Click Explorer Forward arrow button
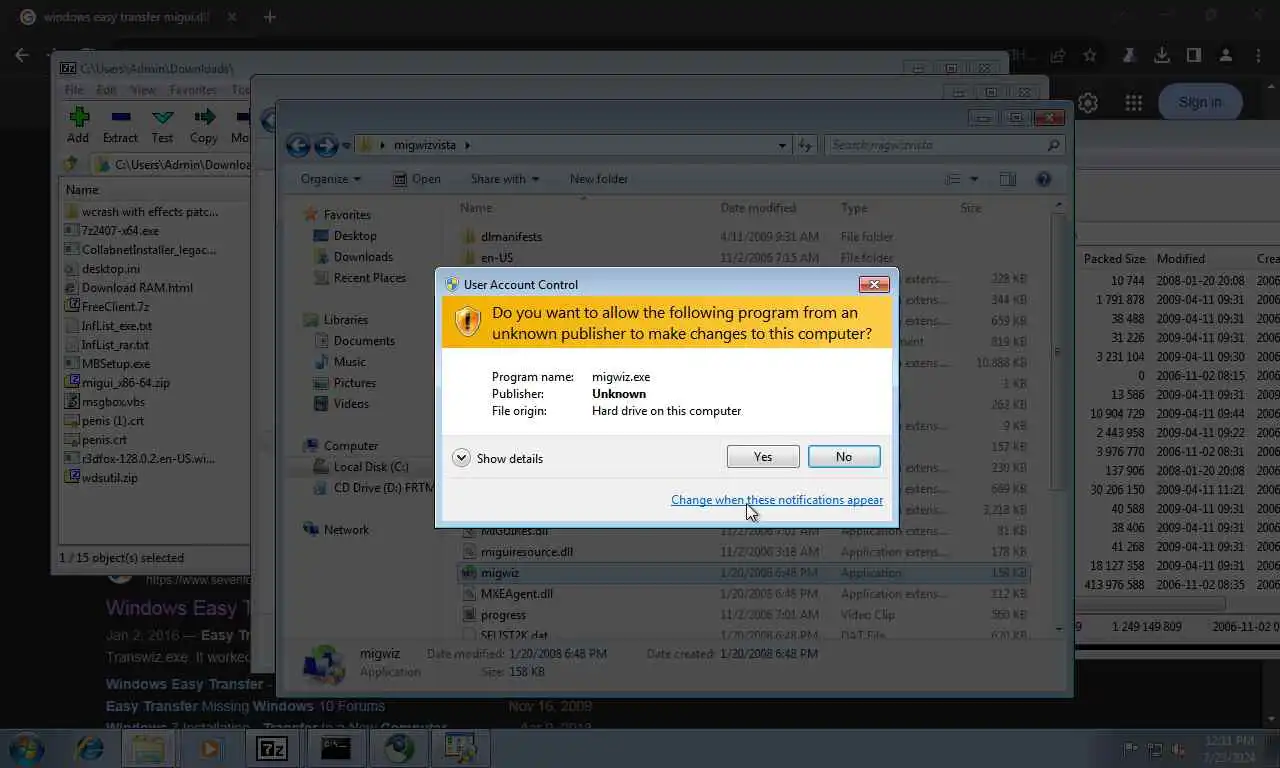 (326, 146)
